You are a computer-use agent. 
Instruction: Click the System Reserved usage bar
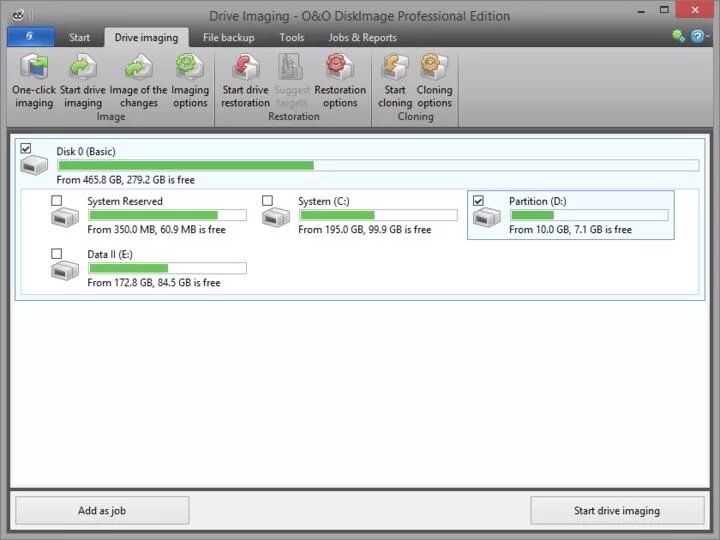click(167, 215)
